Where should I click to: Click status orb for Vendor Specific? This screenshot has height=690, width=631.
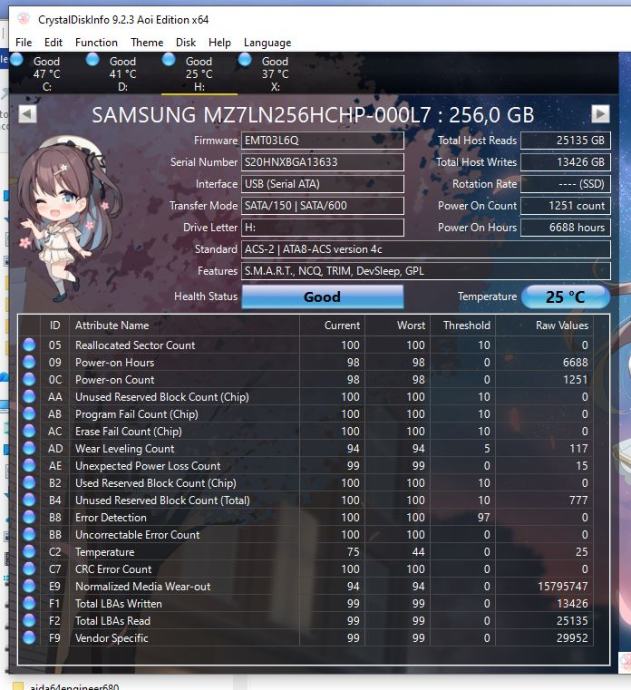point(29,638)
